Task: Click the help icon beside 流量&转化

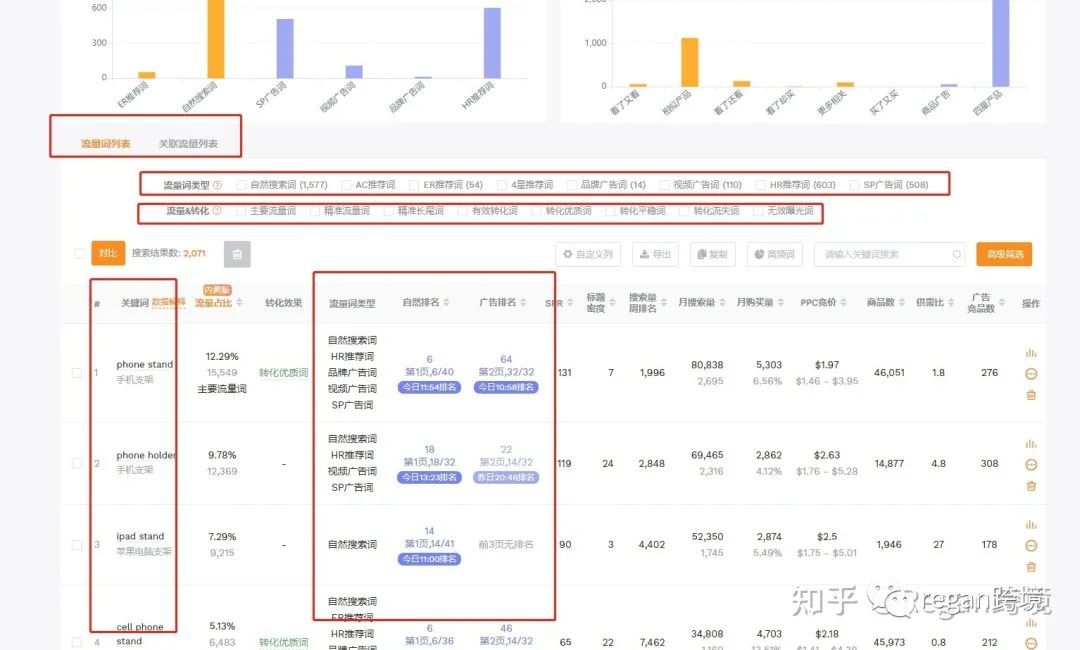Action: pos(217,211)
